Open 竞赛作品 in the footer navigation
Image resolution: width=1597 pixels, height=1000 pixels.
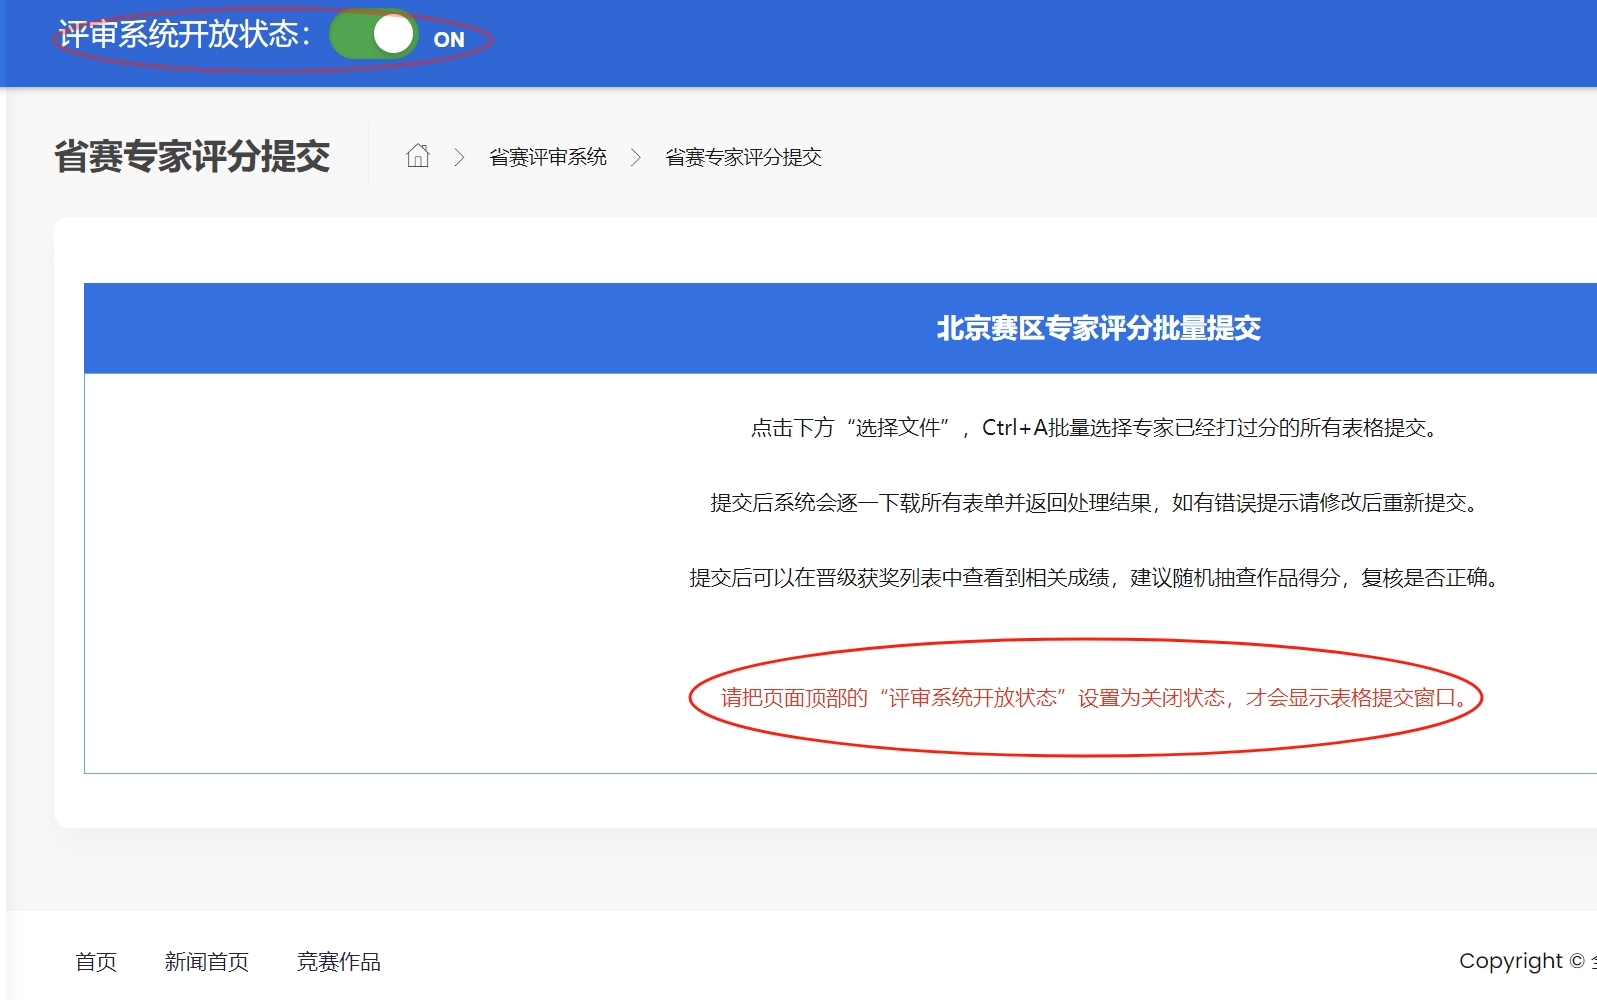[339, 962]
